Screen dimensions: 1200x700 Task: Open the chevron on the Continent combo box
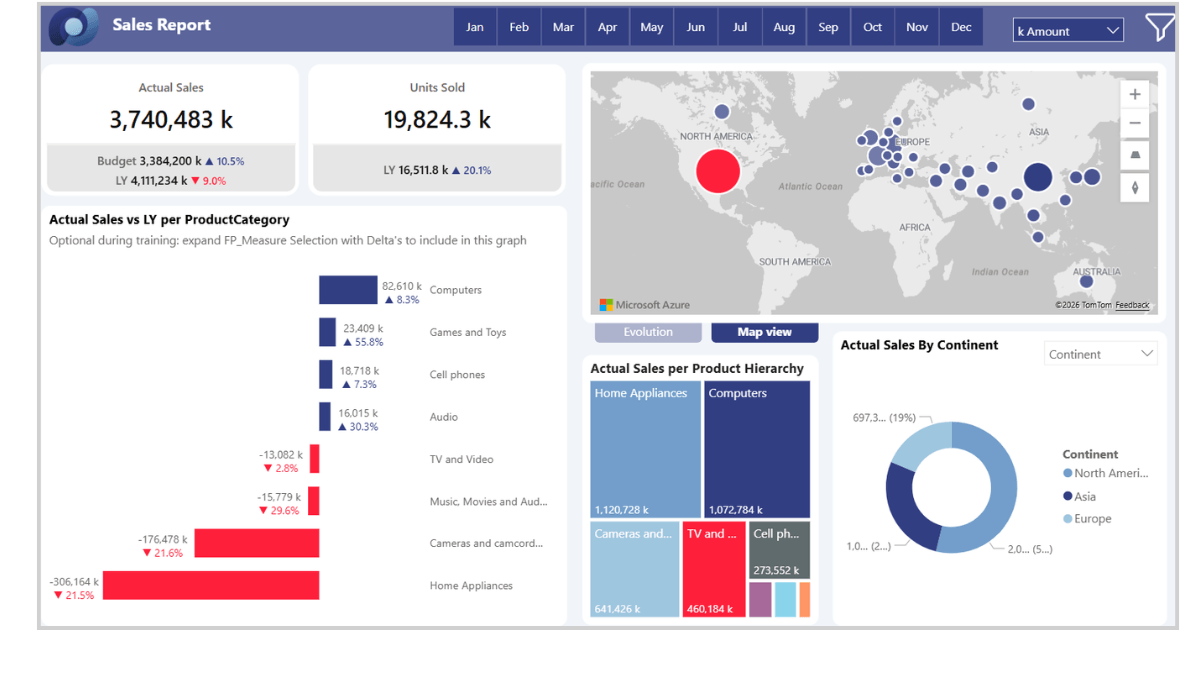point(1148,353)
